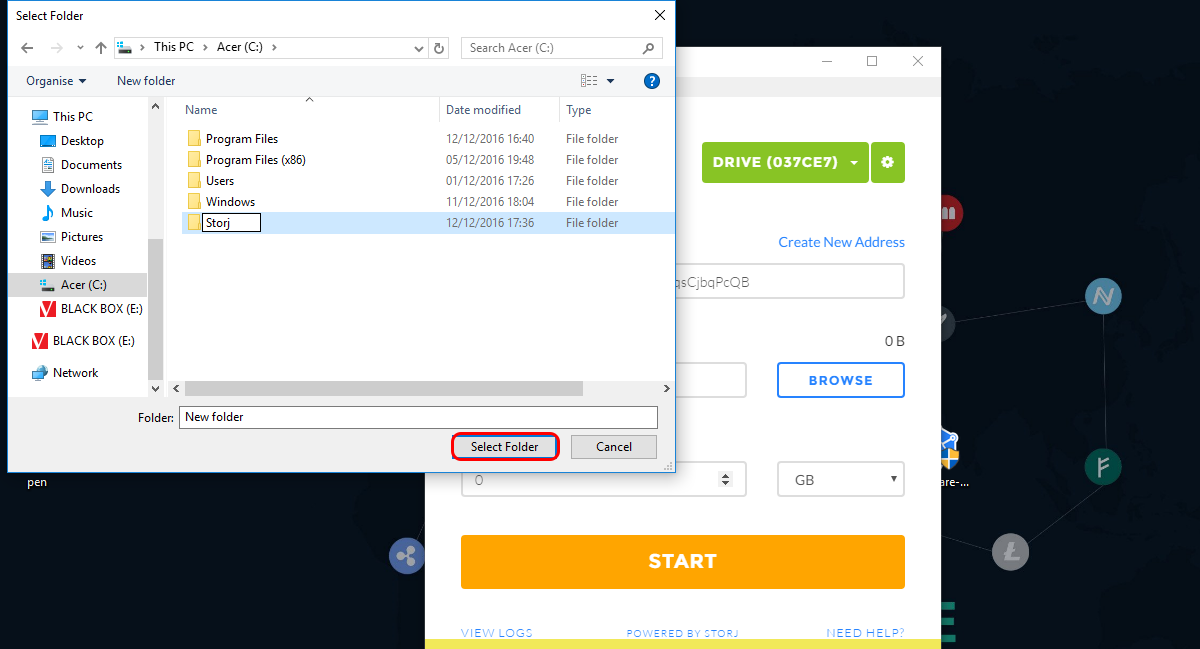This screenshot has height=649, width=1200.
Task: Open the GB unit dropdown
Action: 841,480
